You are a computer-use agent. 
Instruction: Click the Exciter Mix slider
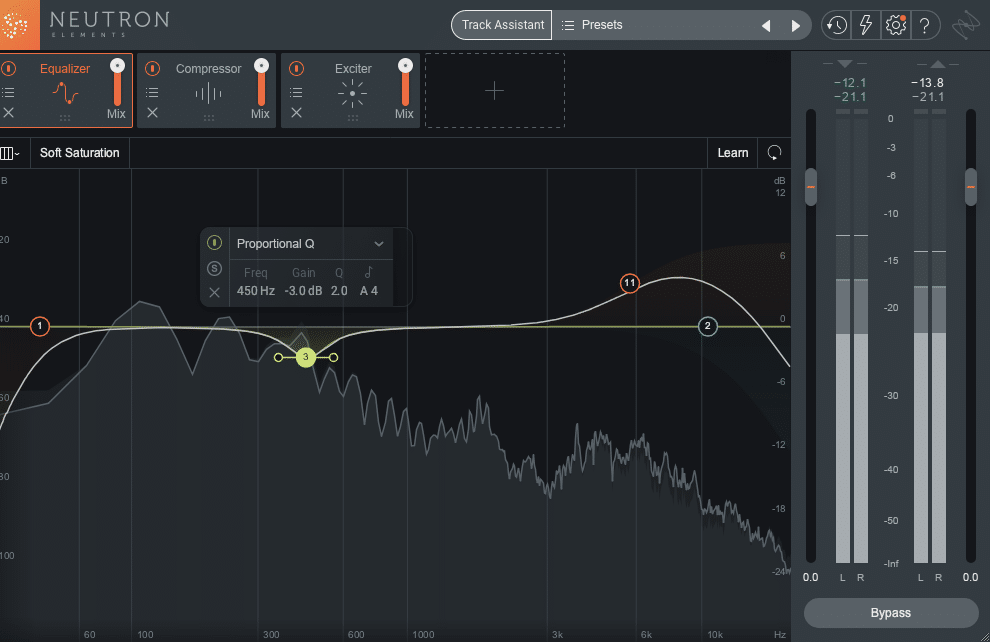[x=405, y=83]
